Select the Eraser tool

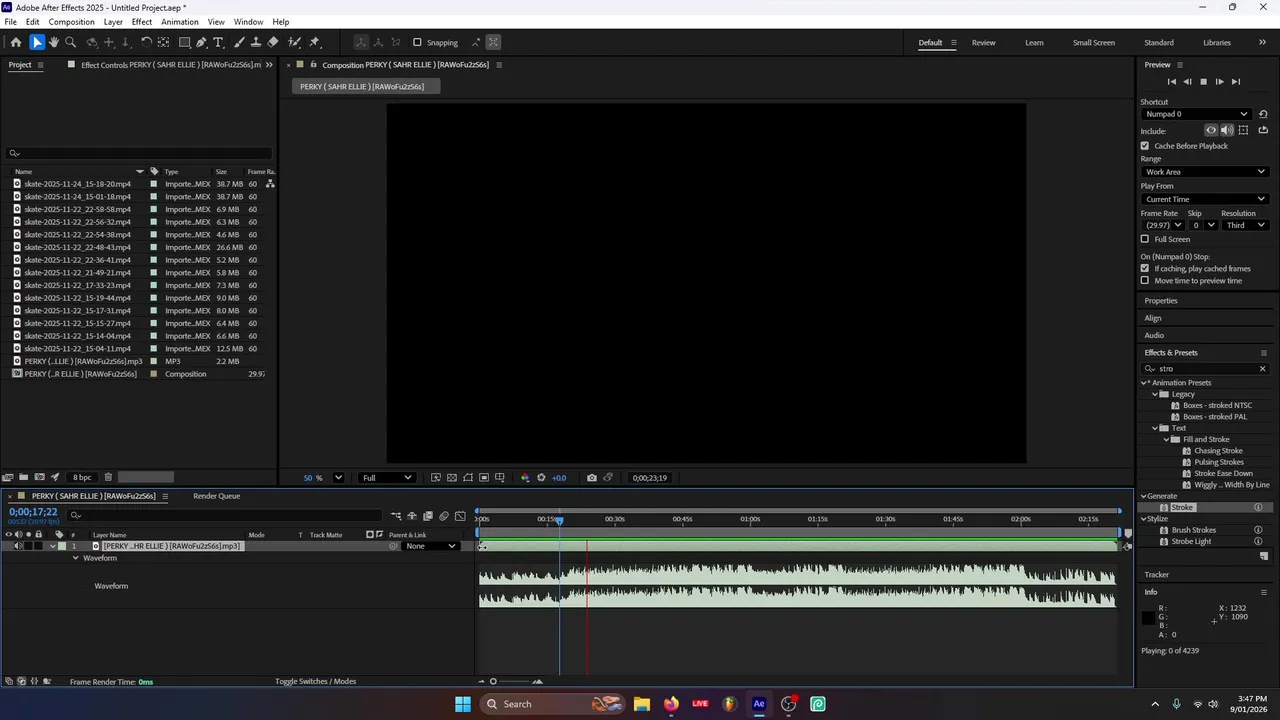[273, 42]
